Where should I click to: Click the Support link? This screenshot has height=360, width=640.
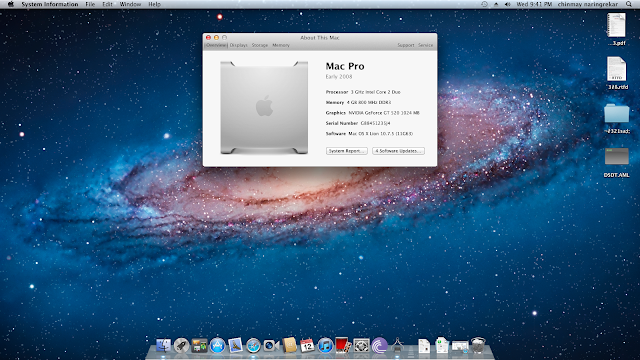click(406, 45)
